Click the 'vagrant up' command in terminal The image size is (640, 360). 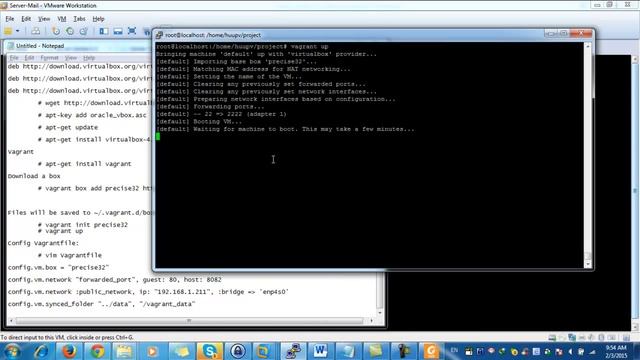click(x=309, y=47)
